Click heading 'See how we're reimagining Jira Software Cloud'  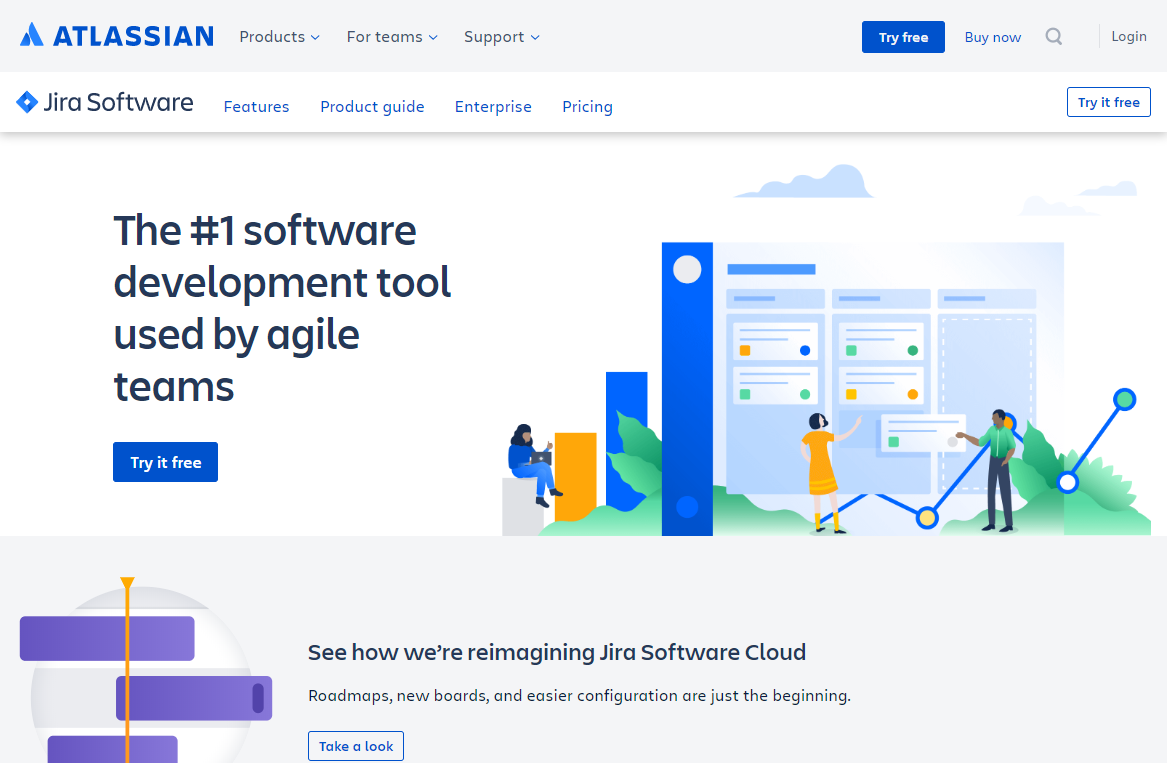[x=557, y=652]
